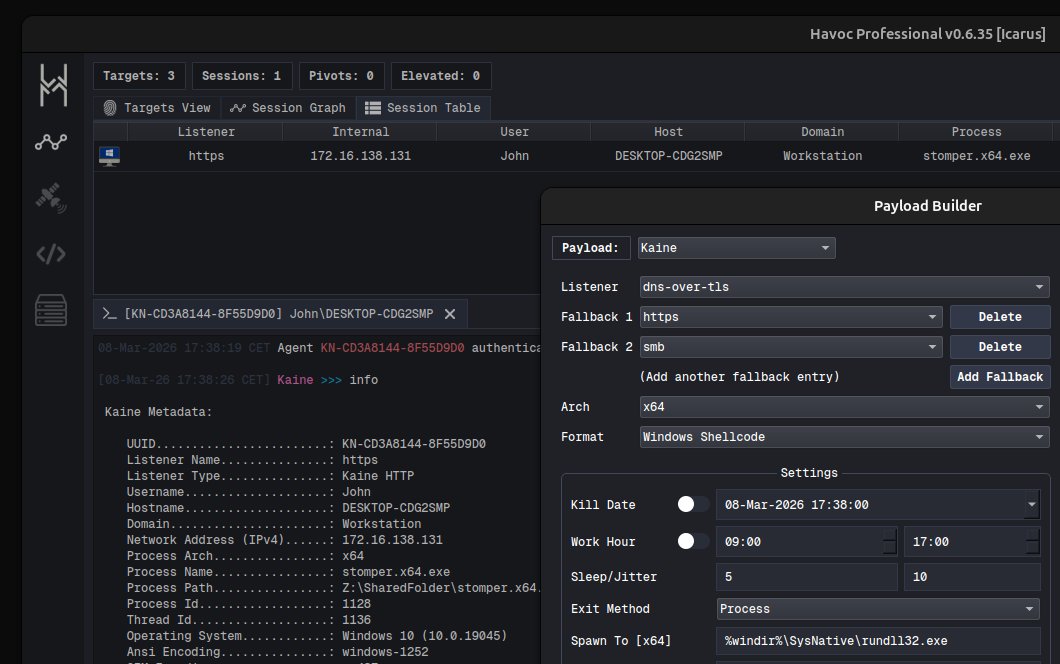Viewport: 1060px width, 664px height.
Task: Close the KN-CD3A8144-8F55D9D0 console tab
Action: (x=450, y=314)
